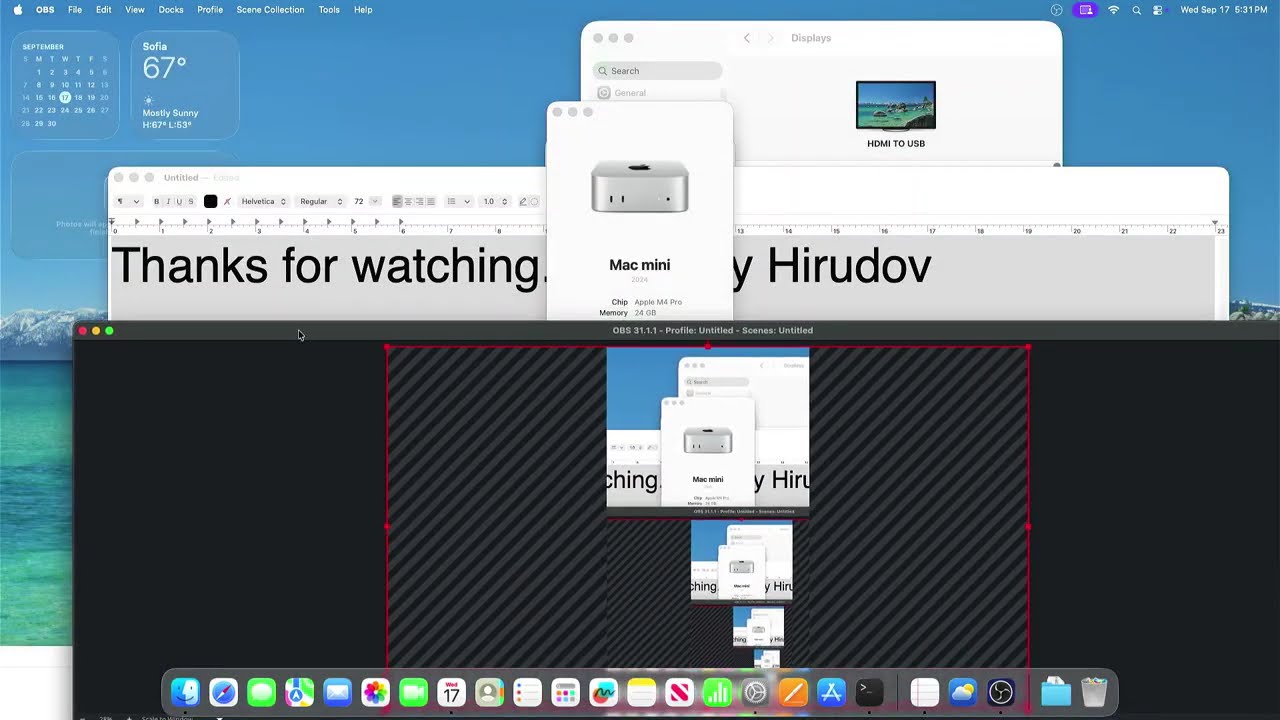Image resolution: width=1280 pixels, height=720 pixels.
Task: Open the File menu
Action: pyautogui.click(x=75, y=10)
